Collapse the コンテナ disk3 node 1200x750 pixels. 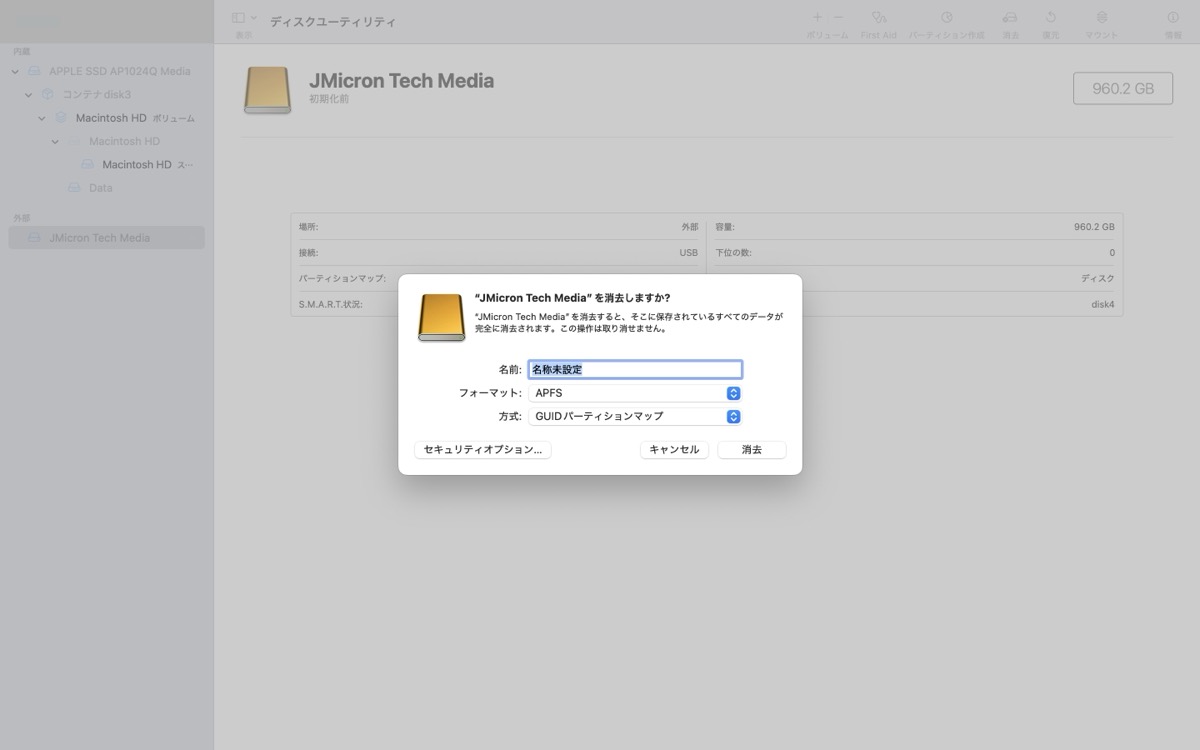pyautogui.click(x=28, y=95)
